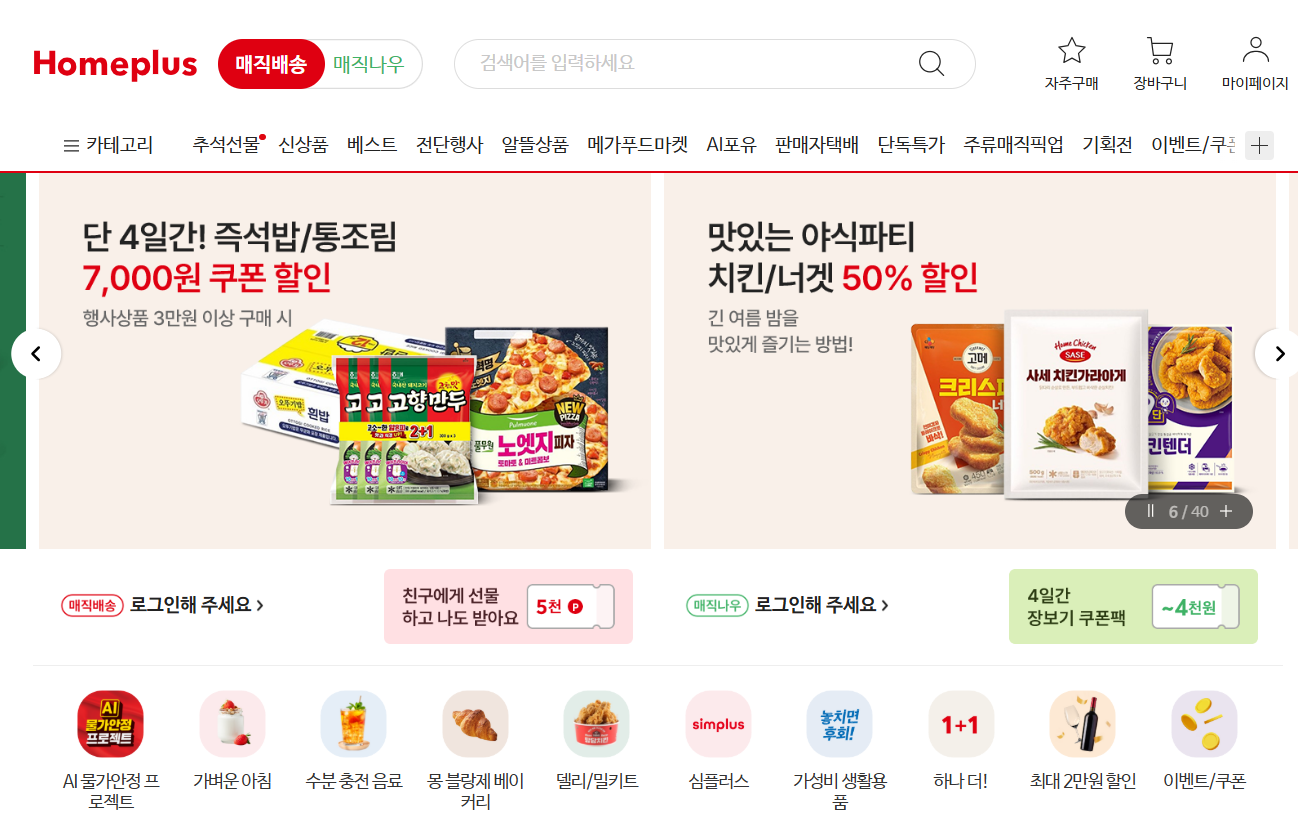
Task: Click the 검색어를 입력하세요 search field
Action: pos(690,64)
